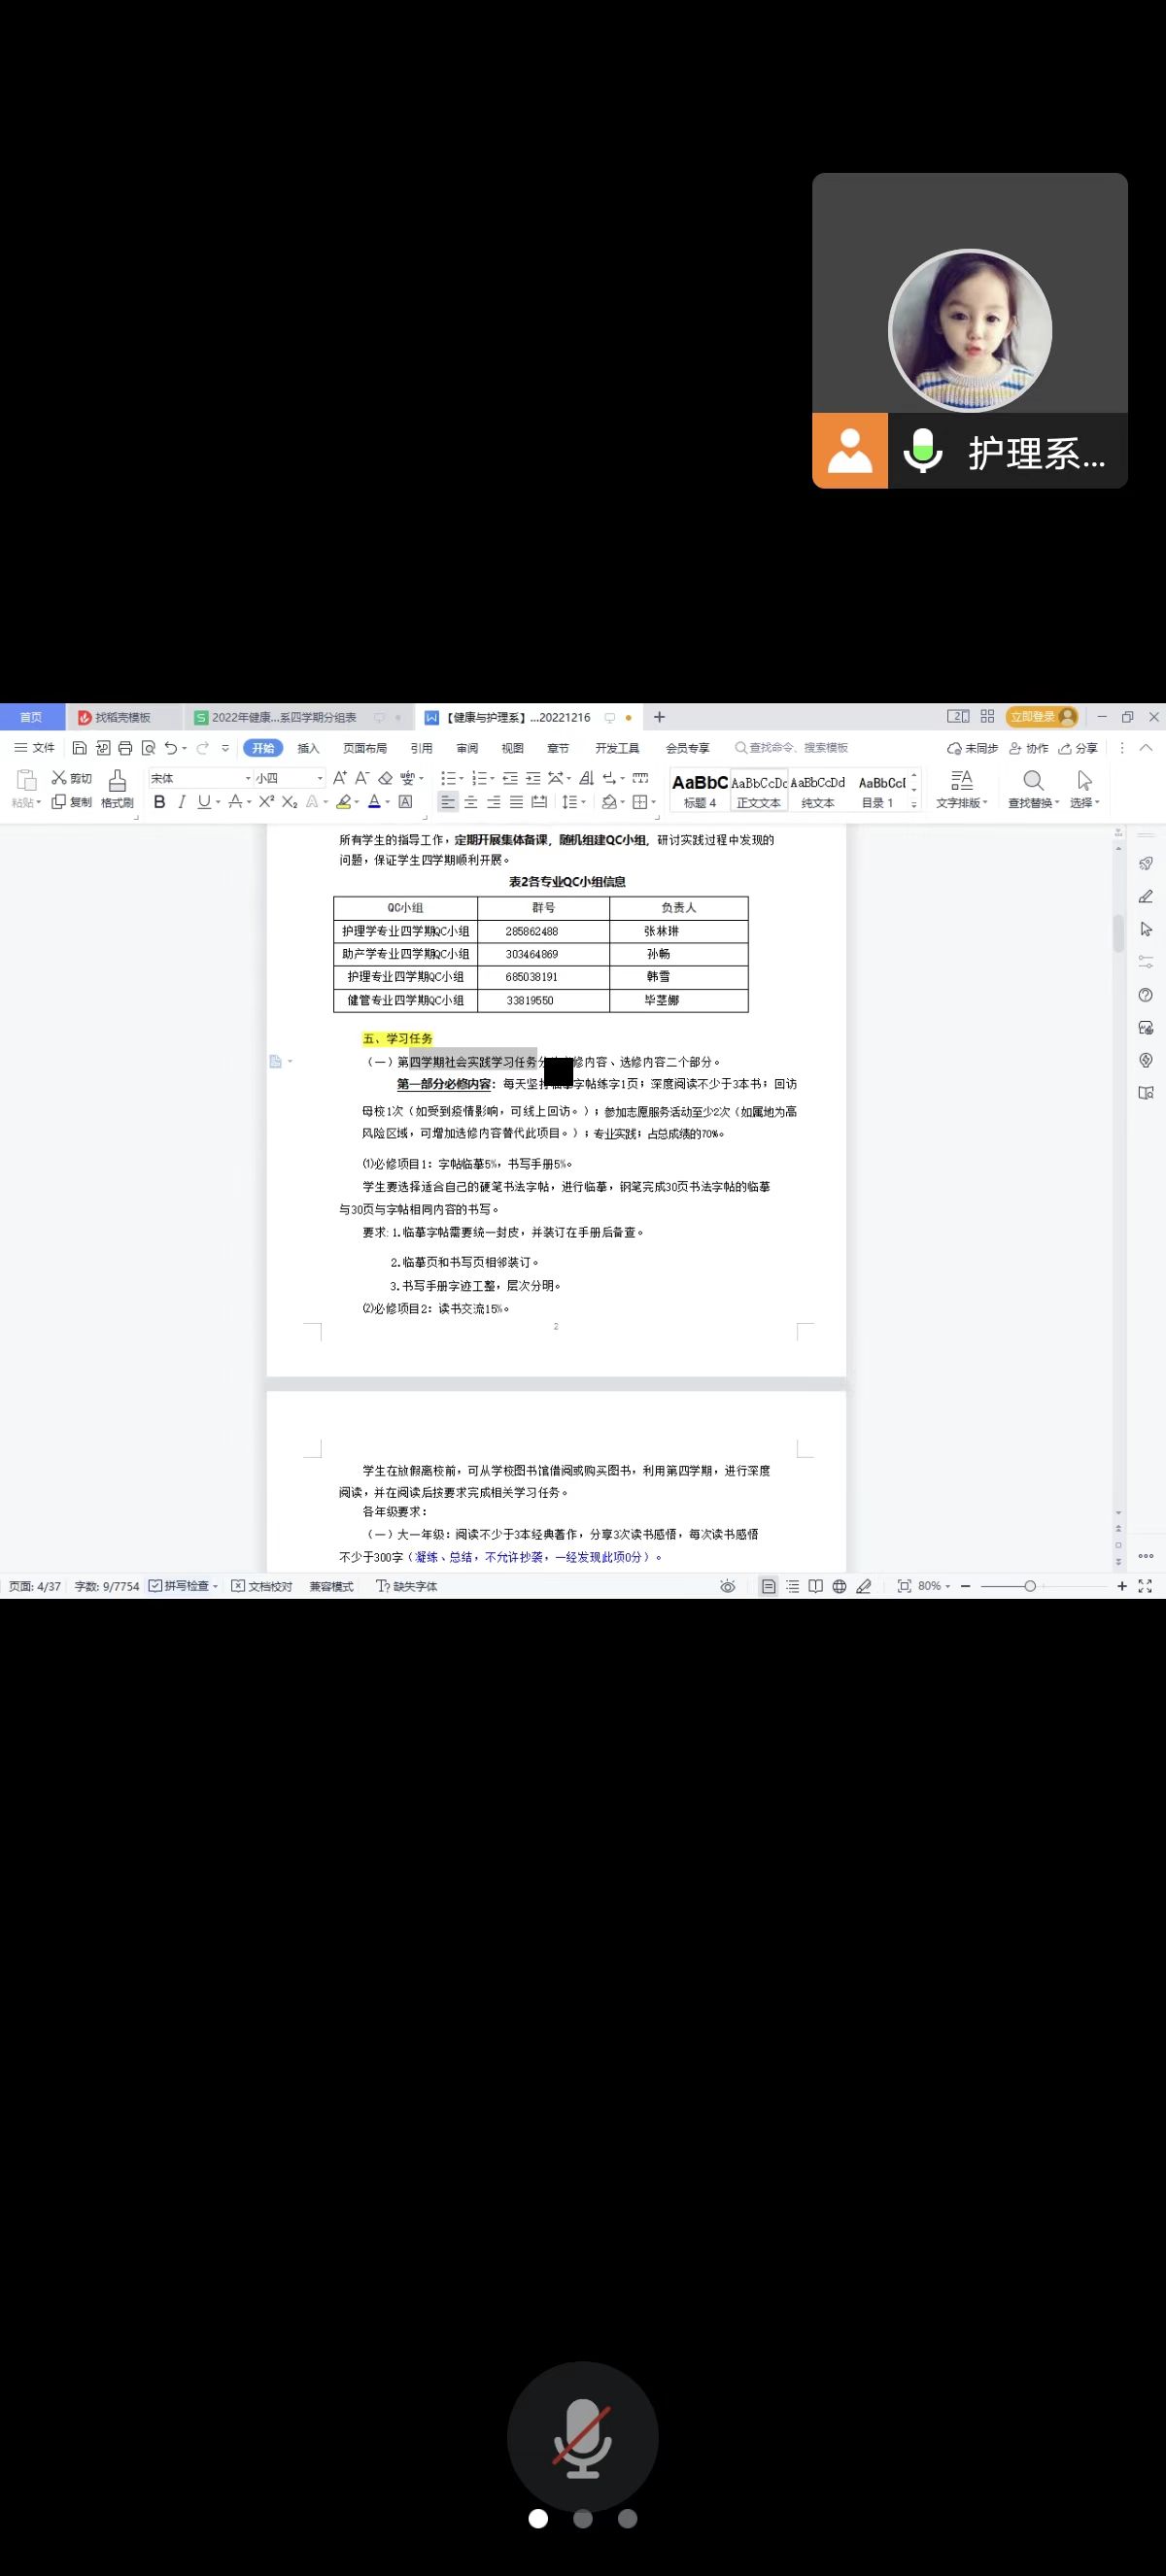Center-align the paragraph text
Viewport: 1166px width, 2576px height.
click(470, 802)
